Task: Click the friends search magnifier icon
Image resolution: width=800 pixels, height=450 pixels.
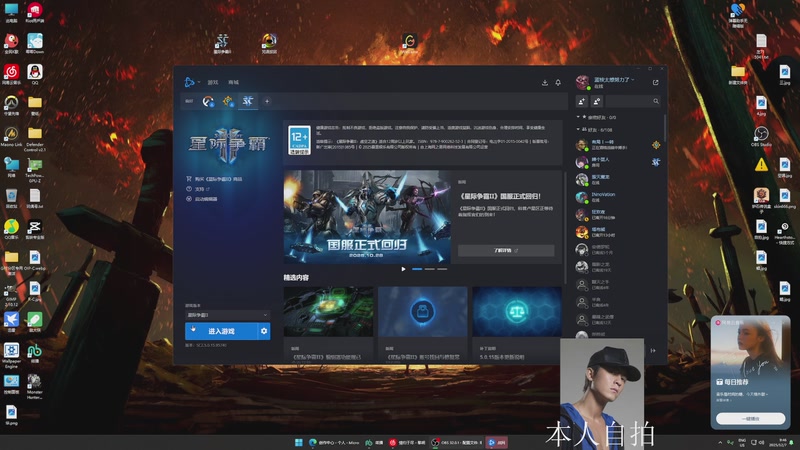Action: 656,102
